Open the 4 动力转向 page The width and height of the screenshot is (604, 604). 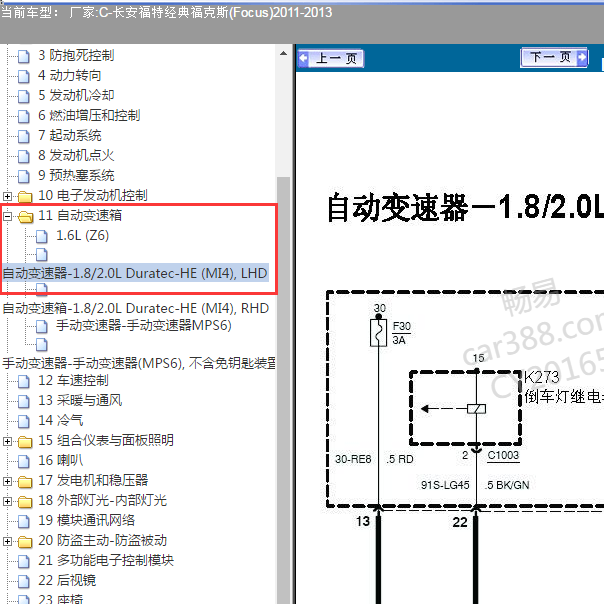70,76
